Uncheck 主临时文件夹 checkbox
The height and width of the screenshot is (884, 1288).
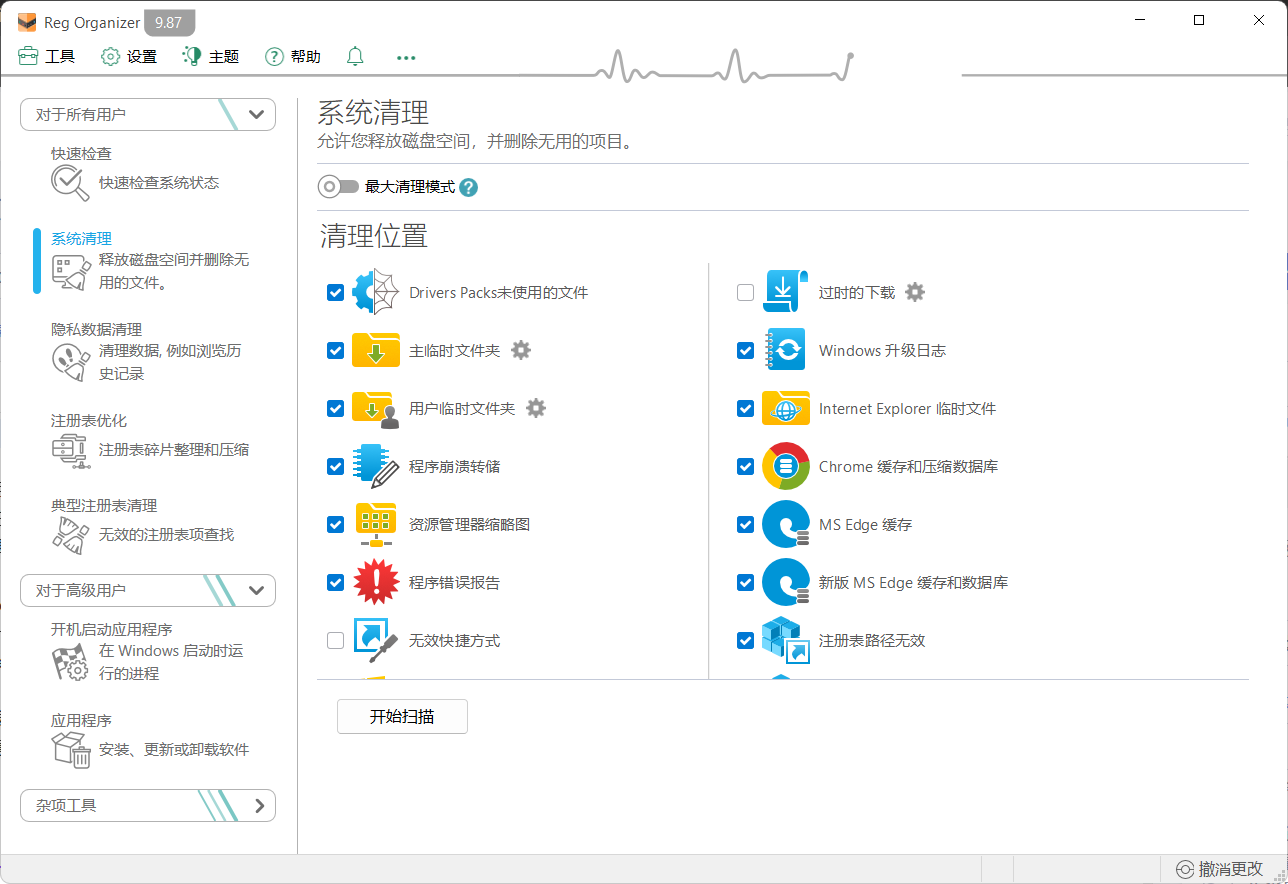tap(336, 351)
